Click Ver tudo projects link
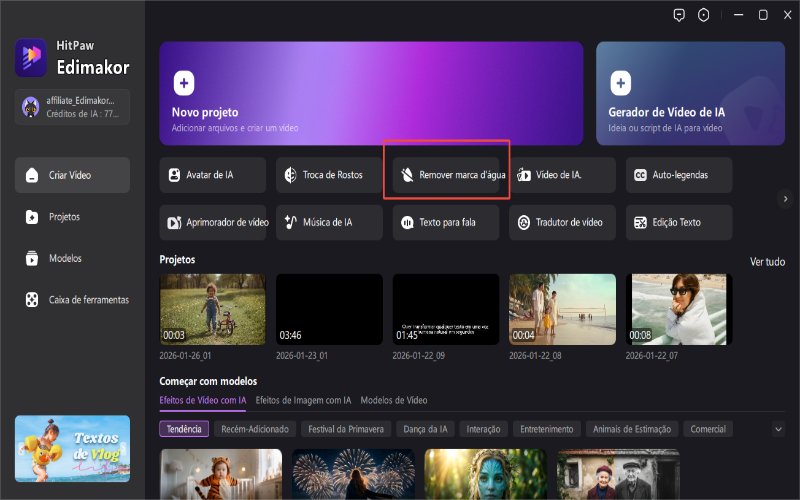The height and width of the screenshot is (500, 800). [767, 261]
